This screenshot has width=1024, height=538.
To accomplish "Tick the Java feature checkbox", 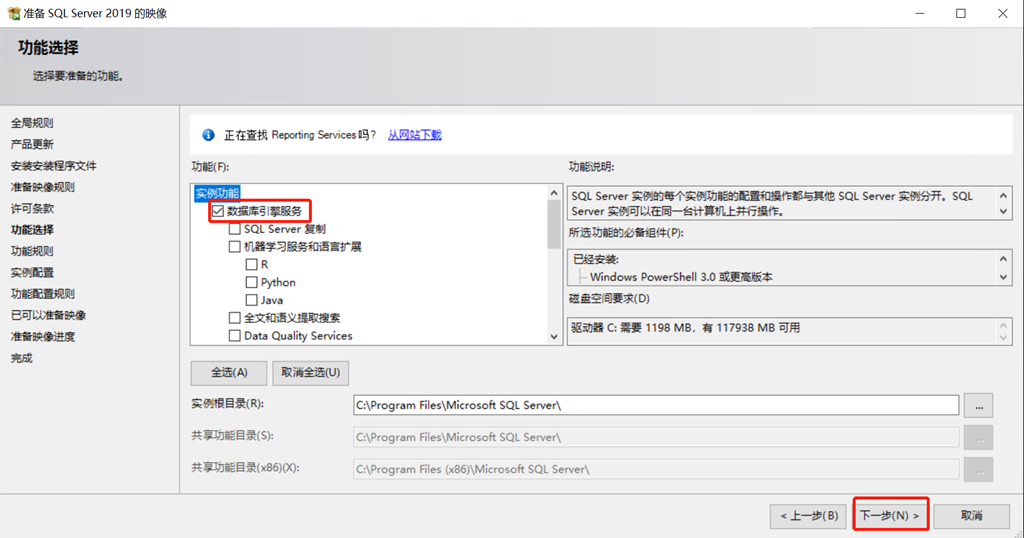I will [x=251, y=300].
